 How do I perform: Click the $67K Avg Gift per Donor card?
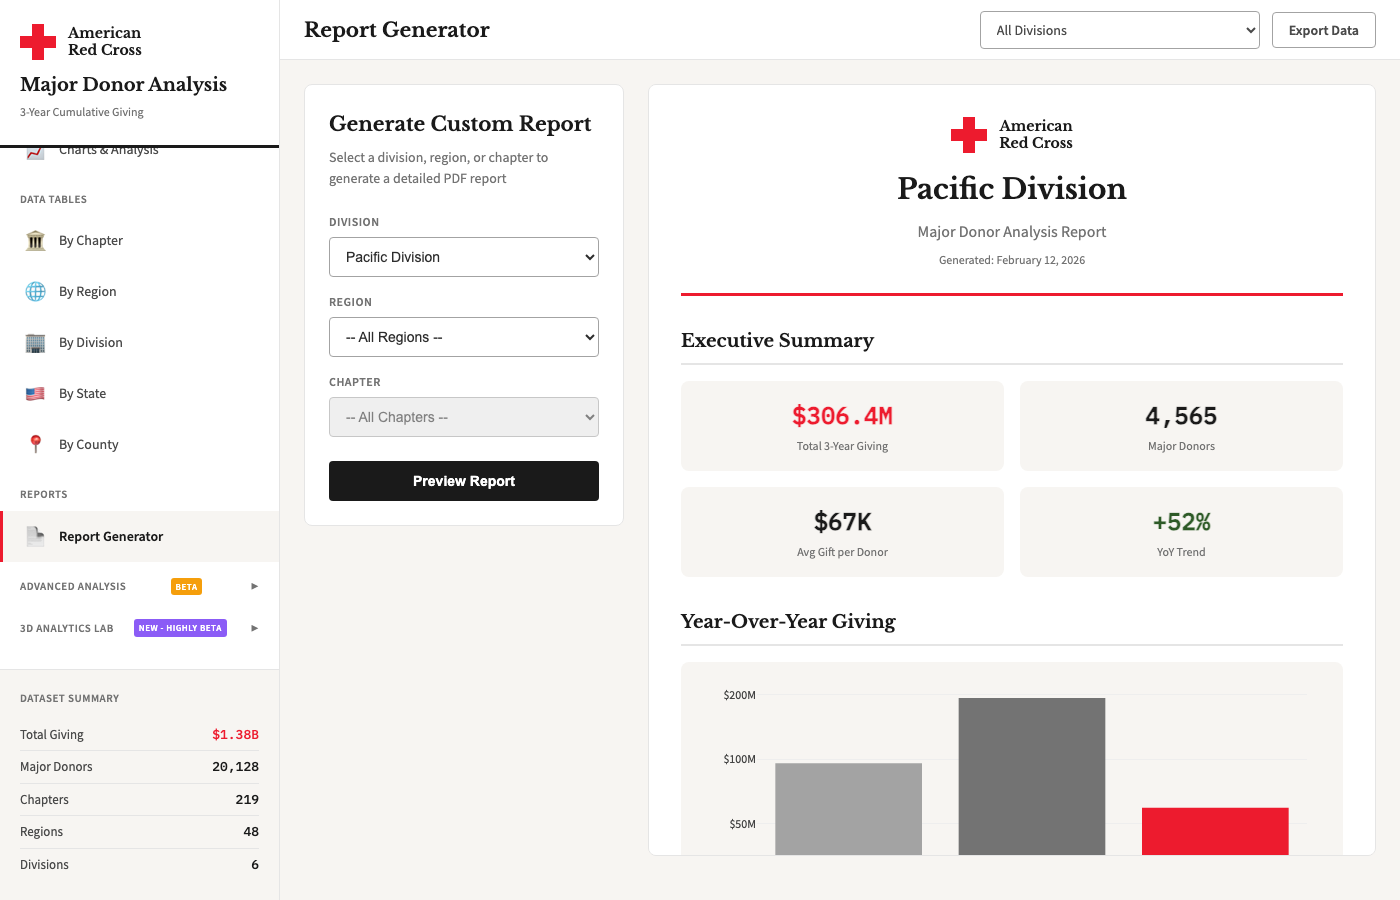842,532
